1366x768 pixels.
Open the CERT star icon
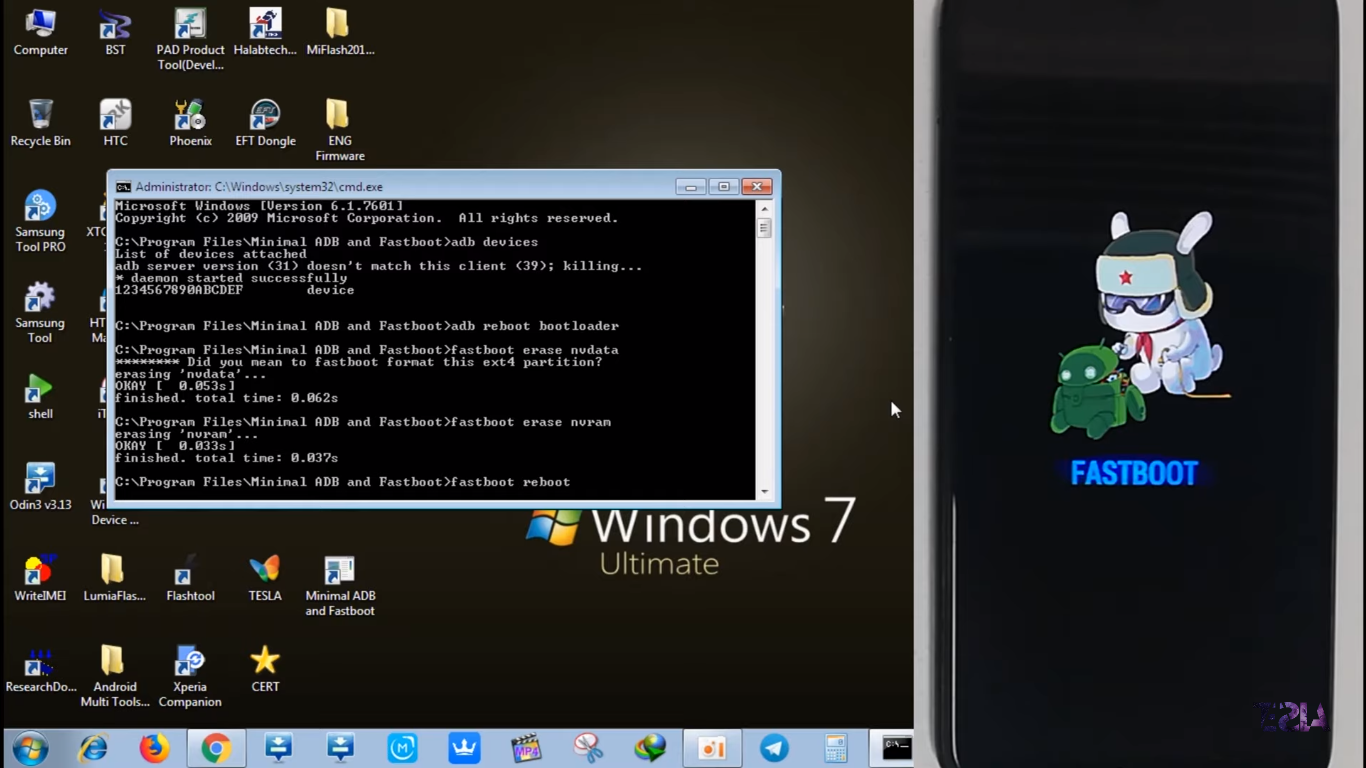tap(265, 669)
